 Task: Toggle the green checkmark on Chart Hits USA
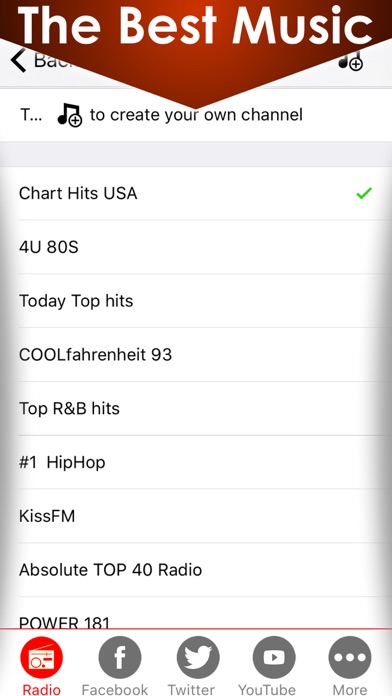coord(364,194)
